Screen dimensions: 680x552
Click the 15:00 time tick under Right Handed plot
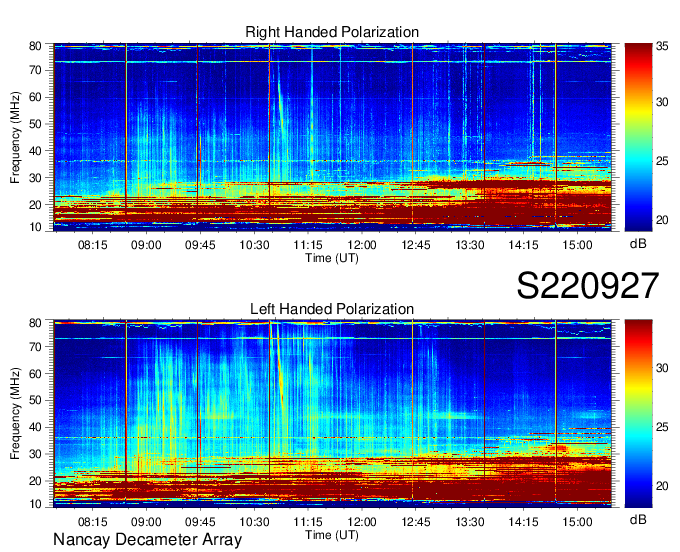point(577,245)
